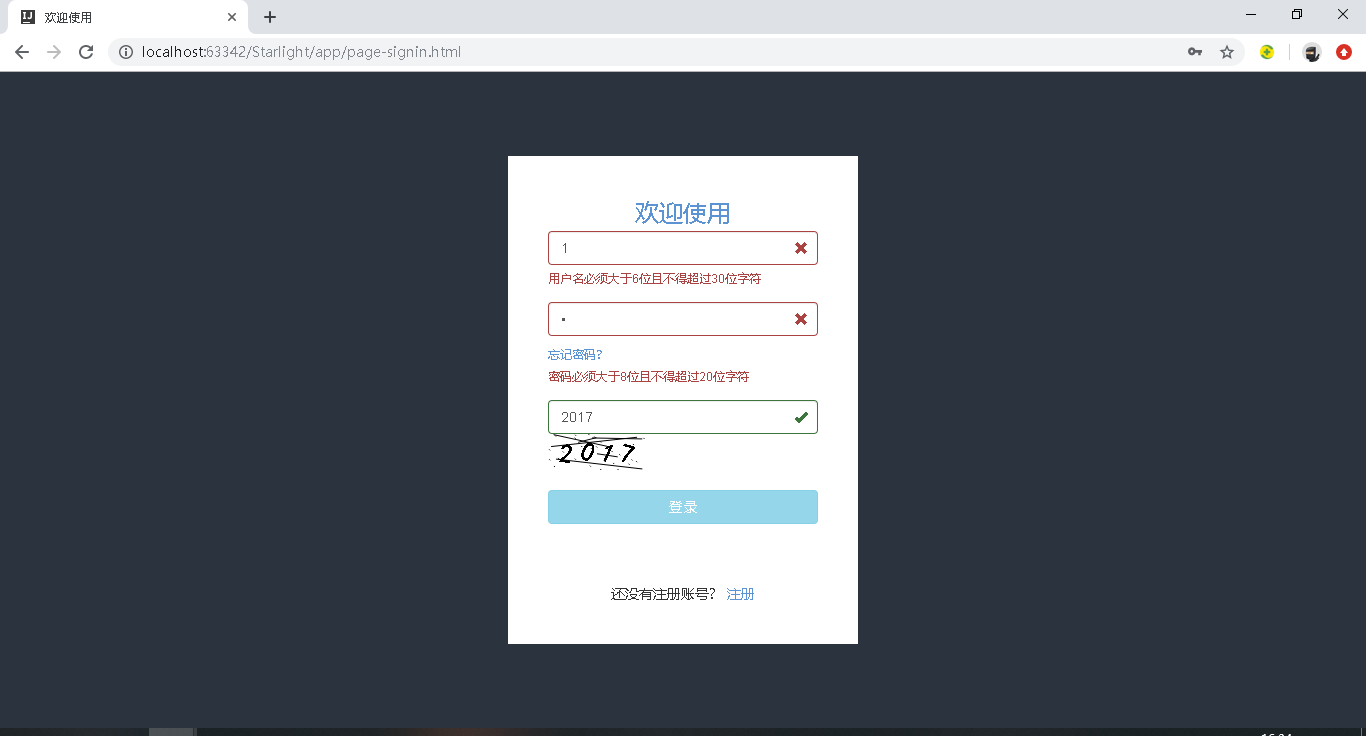Click the 2017 captcha image
Screen dimensions: 1366x736
[597, 452]
